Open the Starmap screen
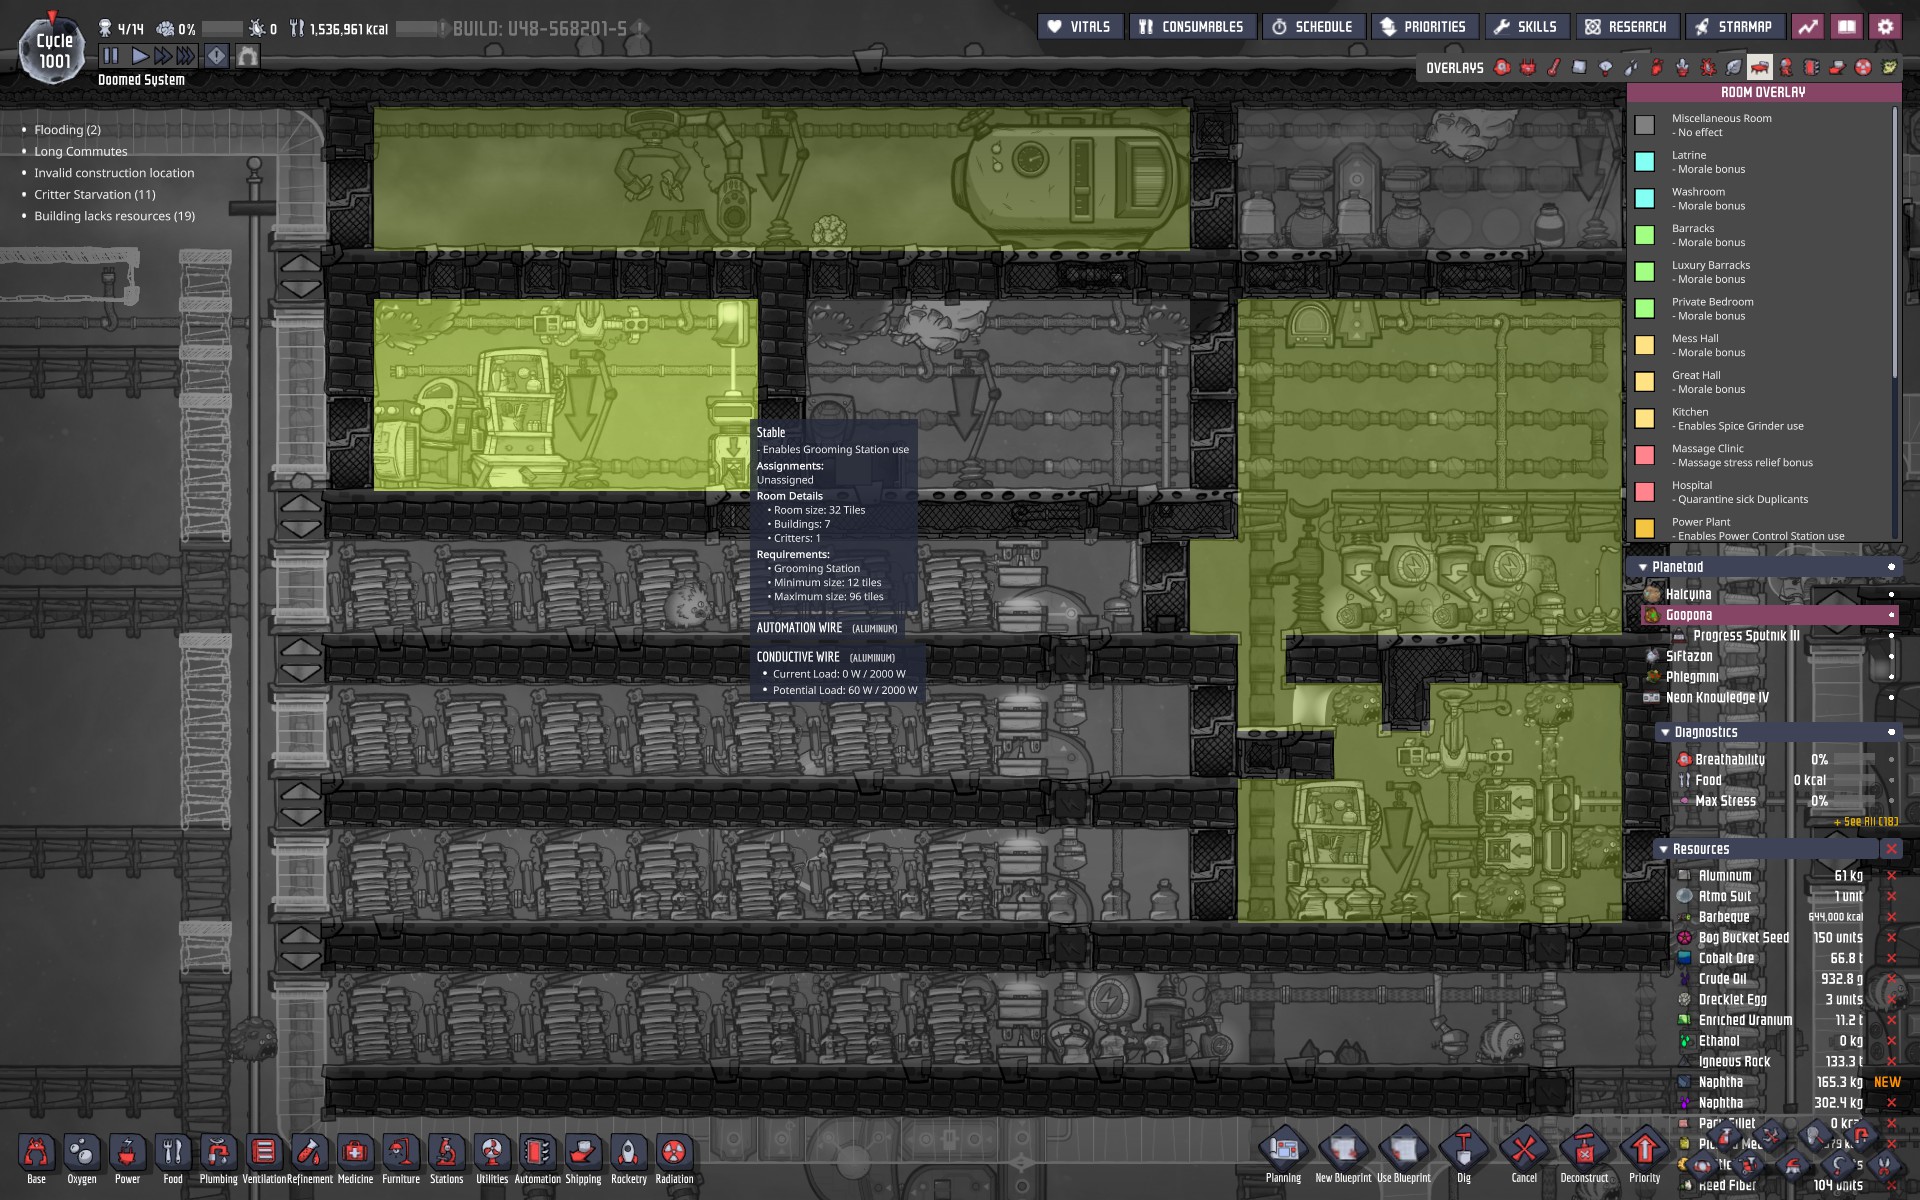The width and height of the screenshot is (1920, 1200). [1733, 27]
